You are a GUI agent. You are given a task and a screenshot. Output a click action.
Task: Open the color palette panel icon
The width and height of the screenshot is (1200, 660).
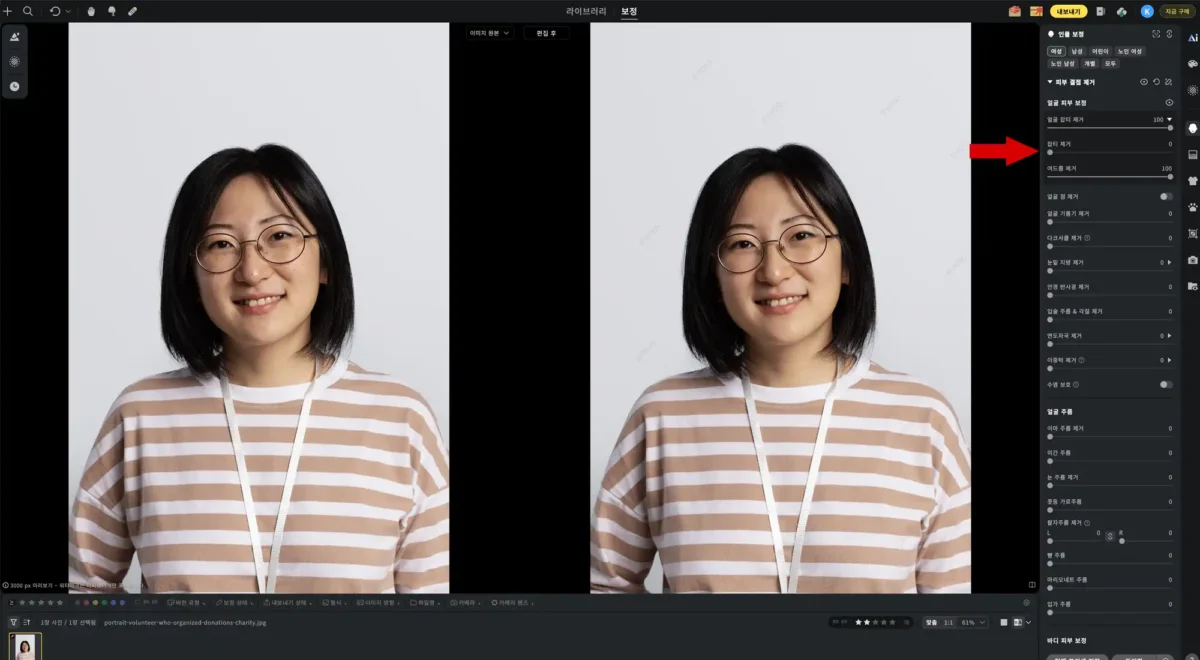point(1192,64)
